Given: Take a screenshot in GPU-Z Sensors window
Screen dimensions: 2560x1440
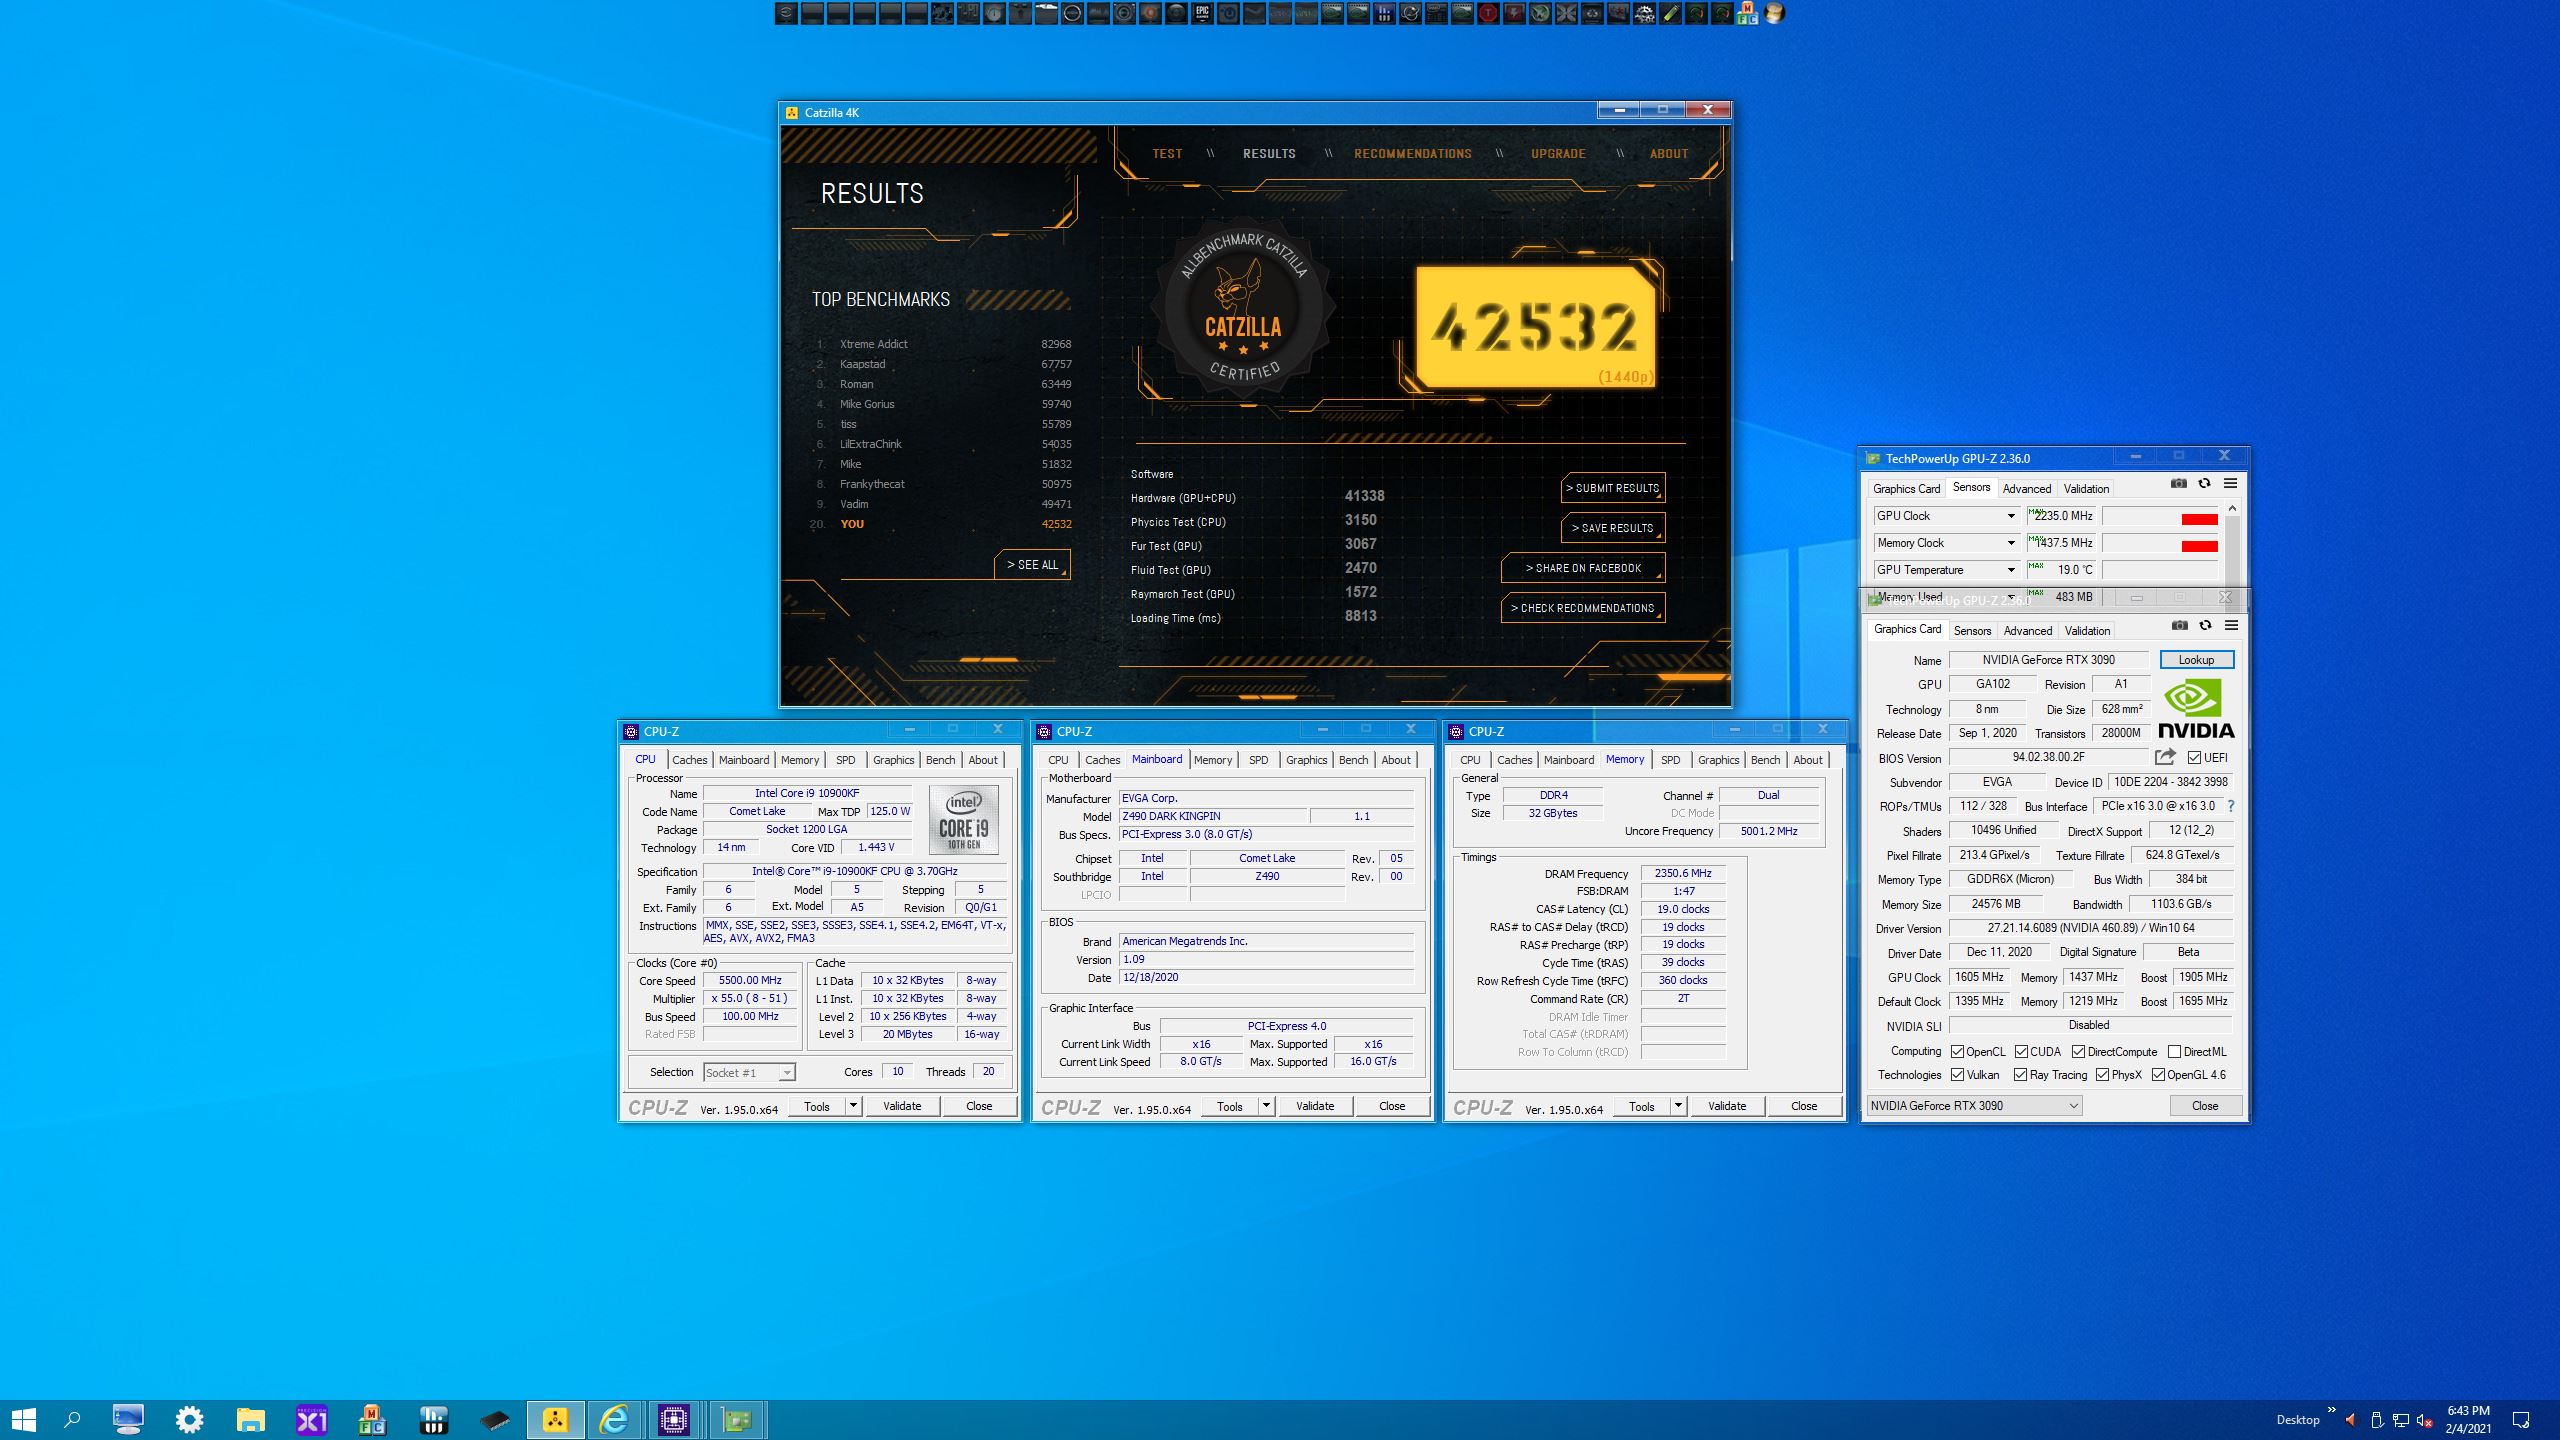Looking at the screenshot, I should click(x=2179, y=484).
